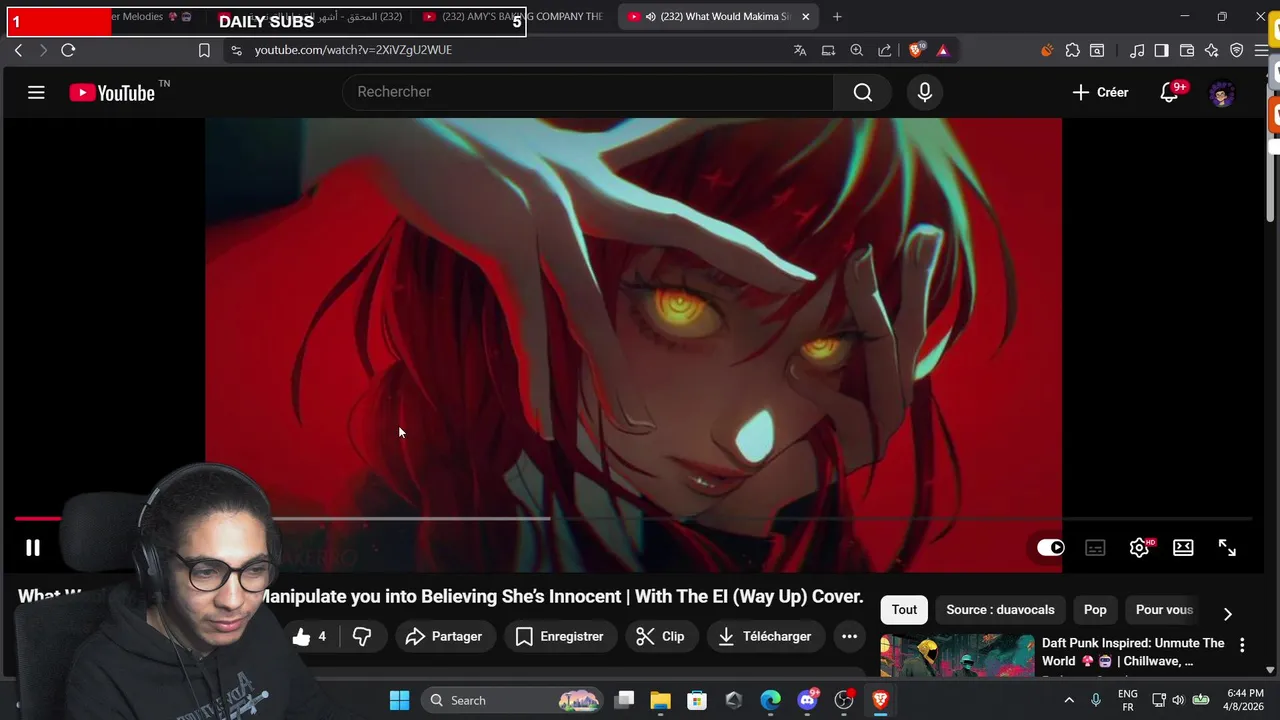
Task: Open File Explorer from taskbar
Action: (660, 700)
